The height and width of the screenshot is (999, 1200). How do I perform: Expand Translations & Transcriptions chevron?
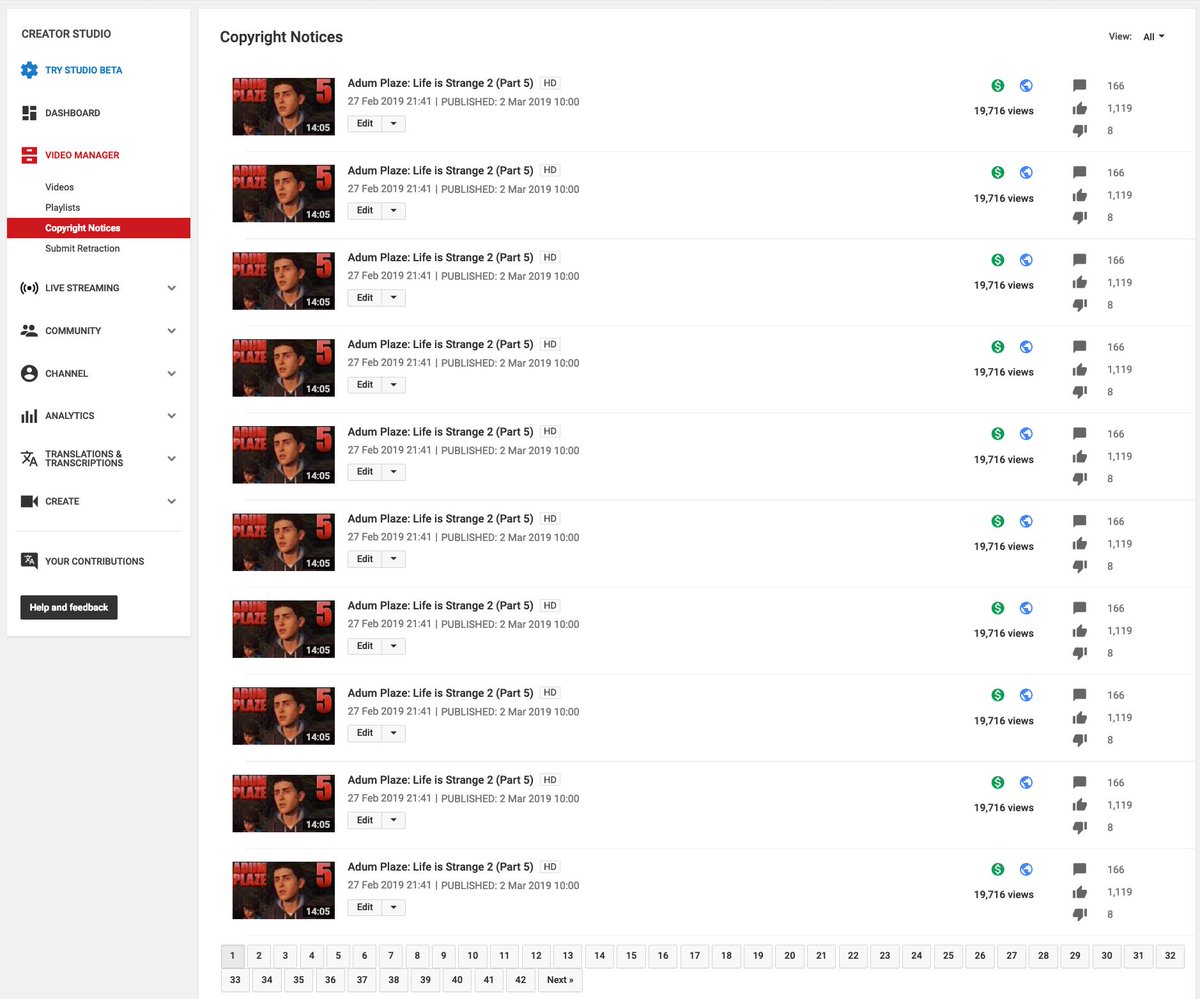coord(172,458)
